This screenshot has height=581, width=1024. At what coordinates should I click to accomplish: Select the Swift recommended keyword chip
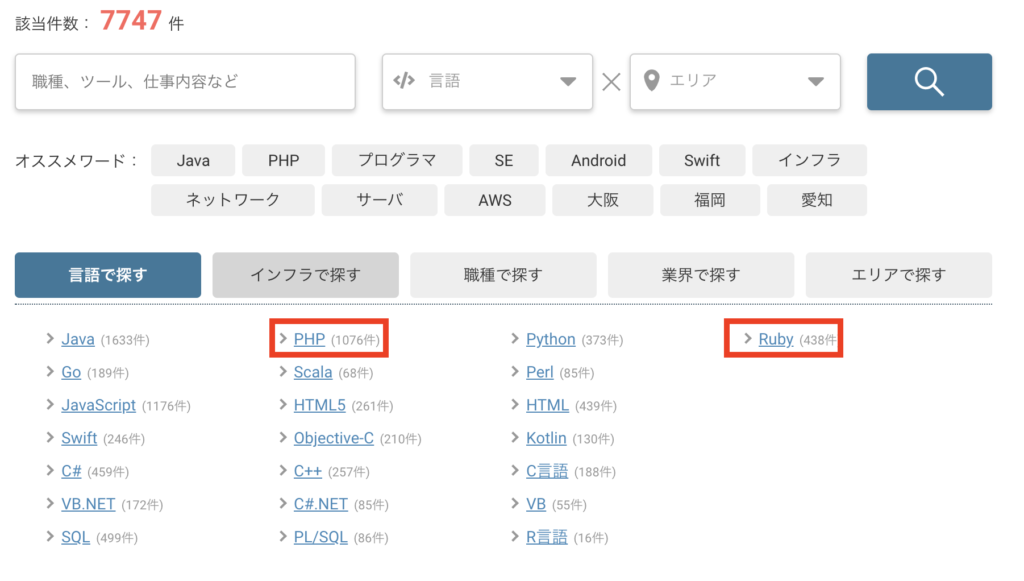(x=702, y=161)
